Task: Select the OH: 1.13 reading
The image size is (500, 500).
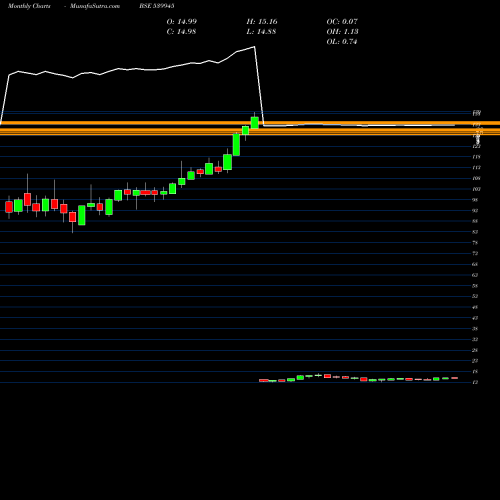Action: coord(342,32)
